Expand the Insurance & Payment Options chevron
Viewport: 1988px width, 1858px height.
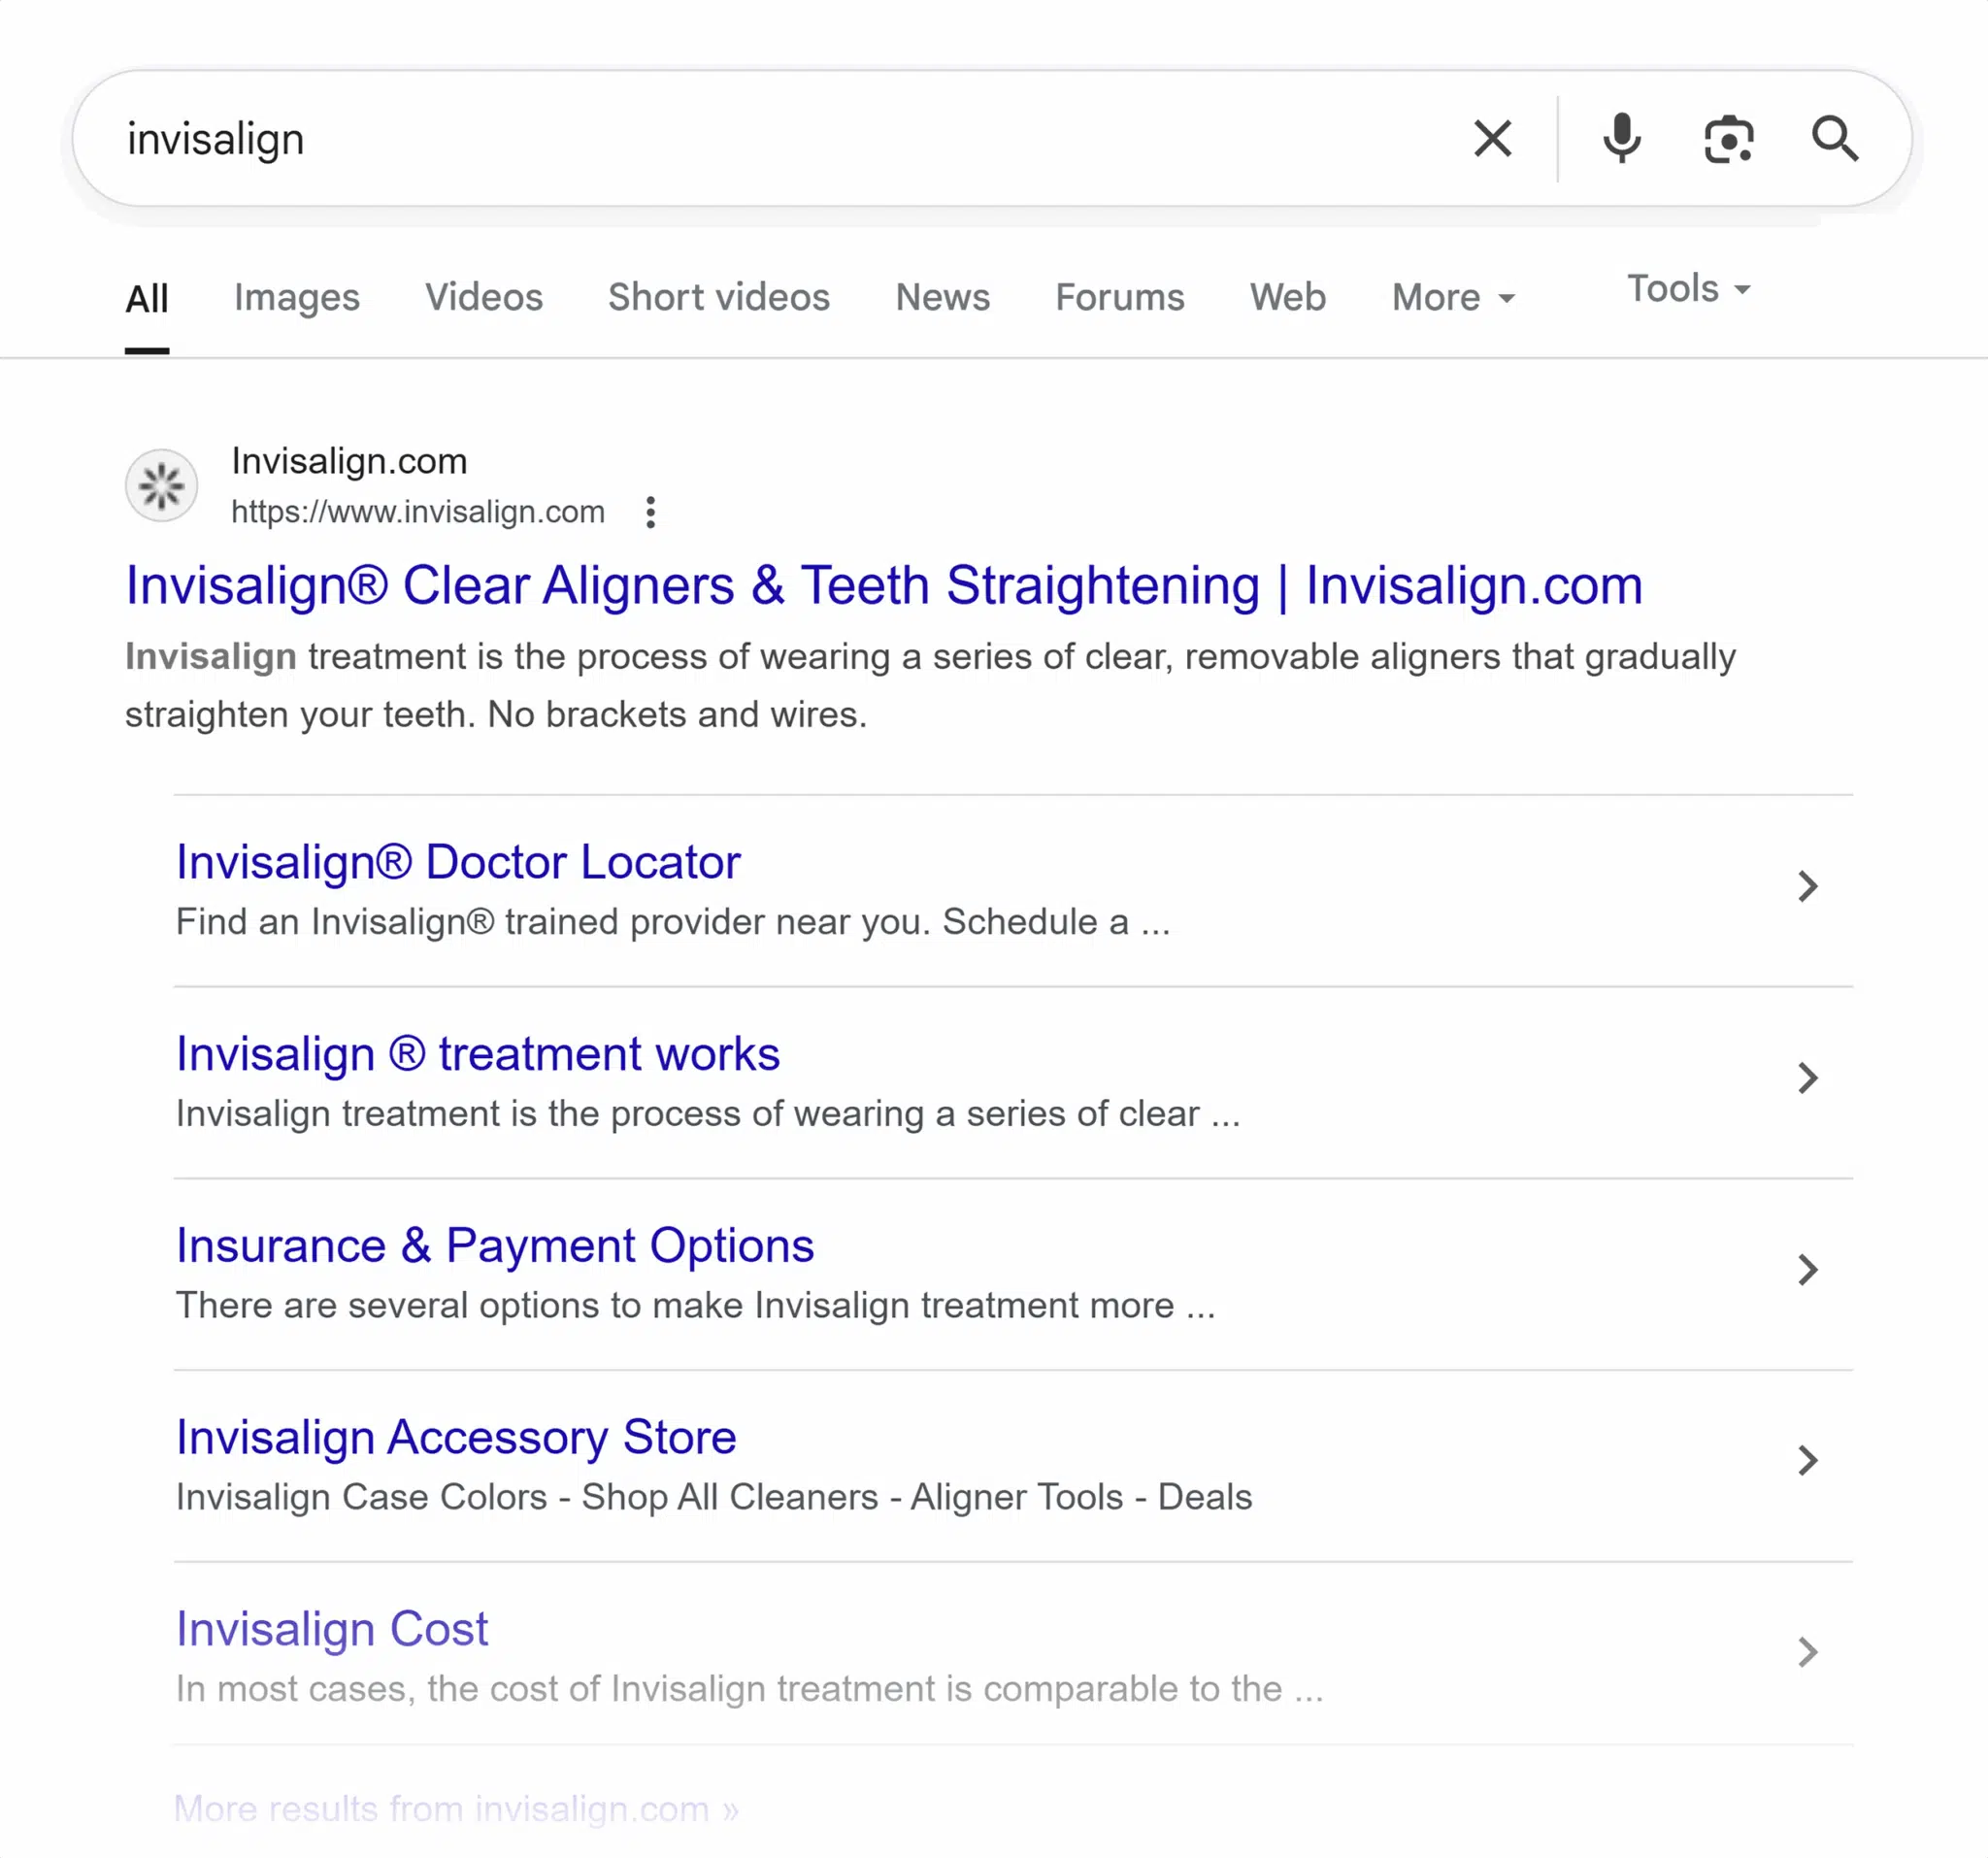pyautogui.click(x=1807, y=1270)
